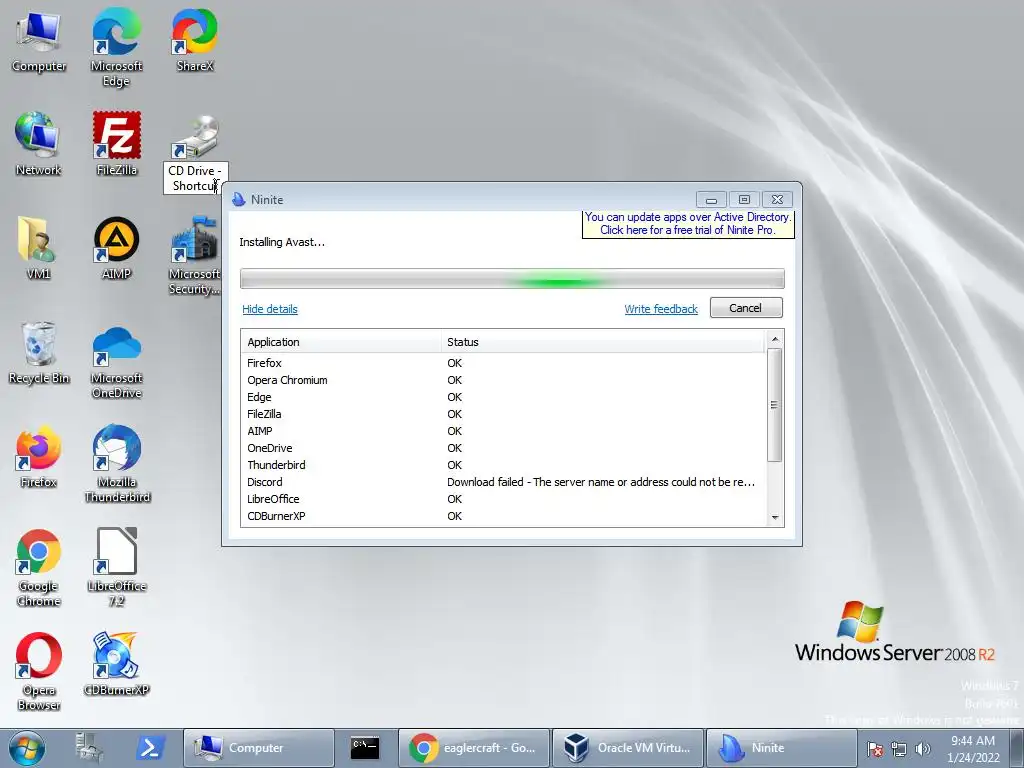Viewport: 1024px width, 768px height.
Task: Click the volume speaker tray icon
Action: tap(922, 749)
